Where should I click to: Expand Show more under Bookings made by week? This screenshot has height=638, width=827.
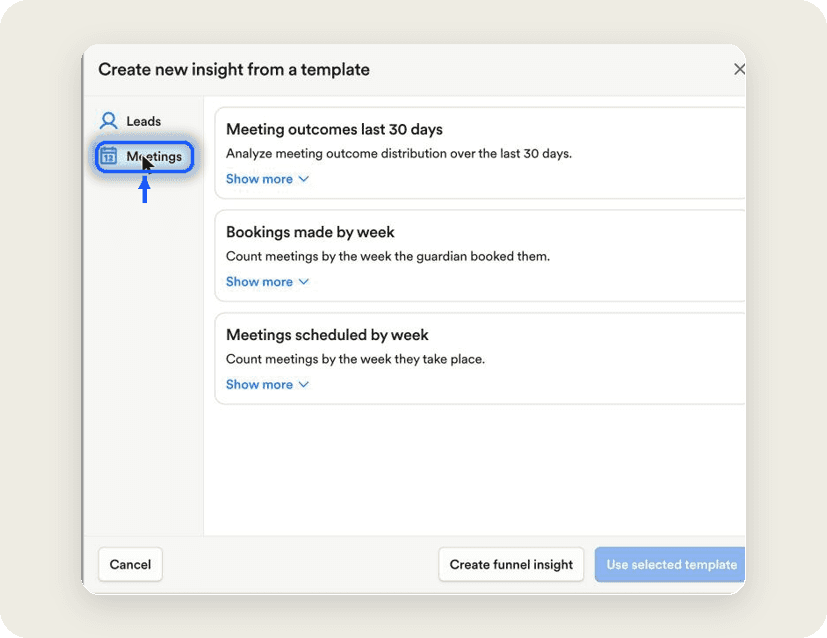(x=267, y=282)
